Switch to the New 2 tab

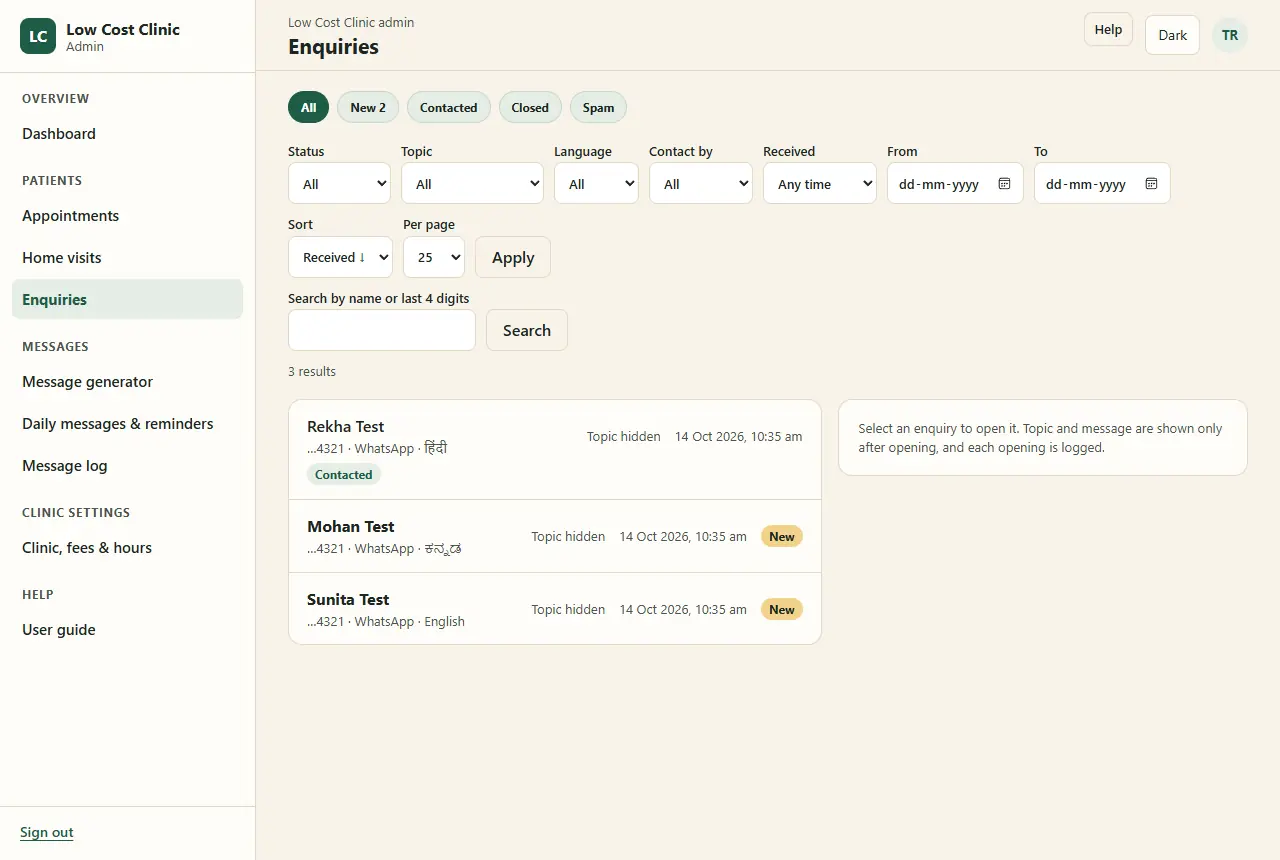coord(368,107)
